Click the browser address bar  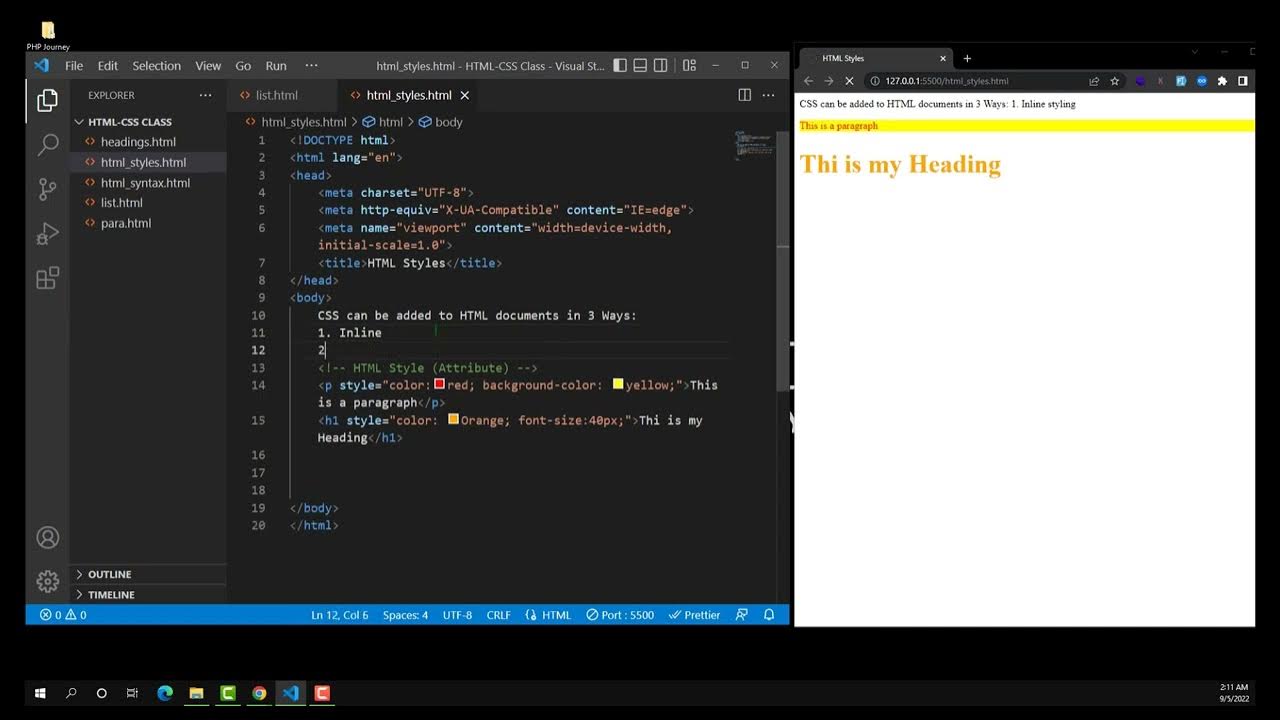point(975,81)
